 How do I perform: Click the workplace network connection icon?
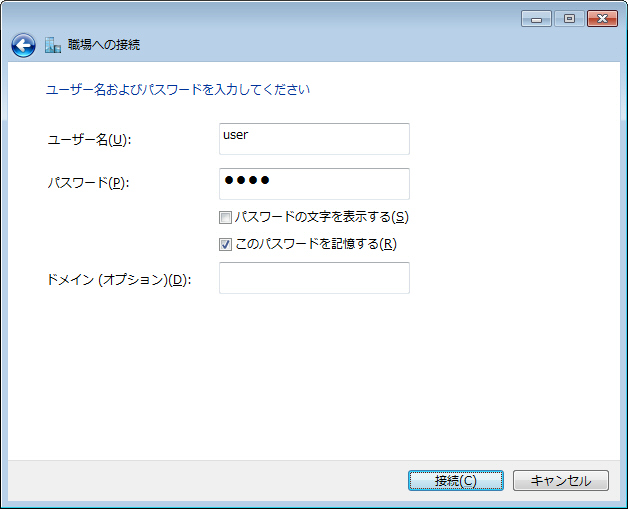(x=53, y=45)
